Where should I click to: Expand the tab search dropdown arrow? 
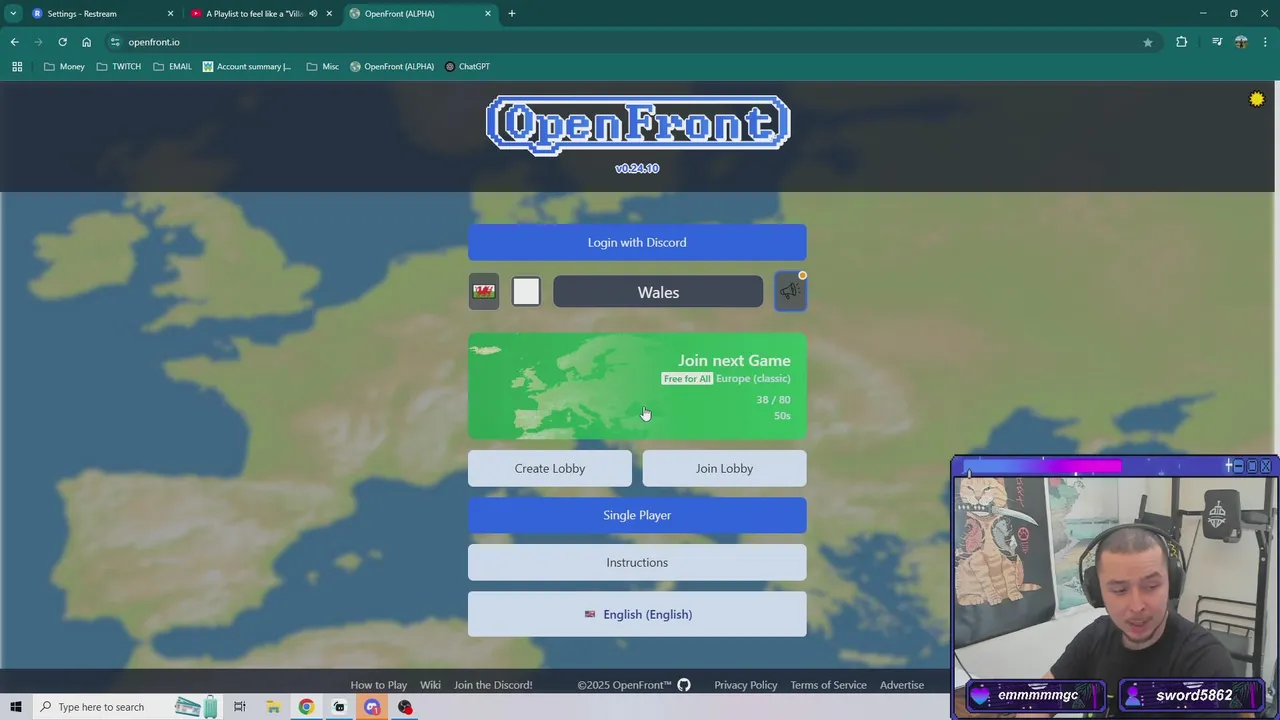(13, 14)
